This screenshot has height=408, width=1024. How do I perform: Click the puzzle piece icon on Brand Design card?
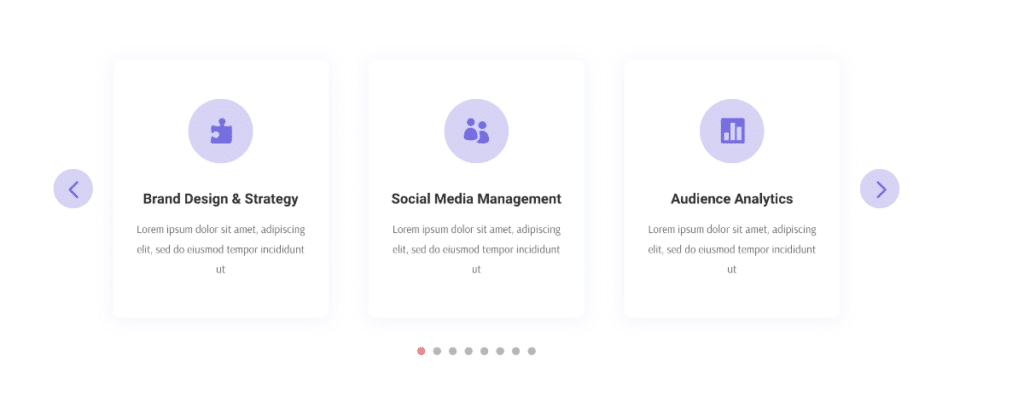coord(221,131)
